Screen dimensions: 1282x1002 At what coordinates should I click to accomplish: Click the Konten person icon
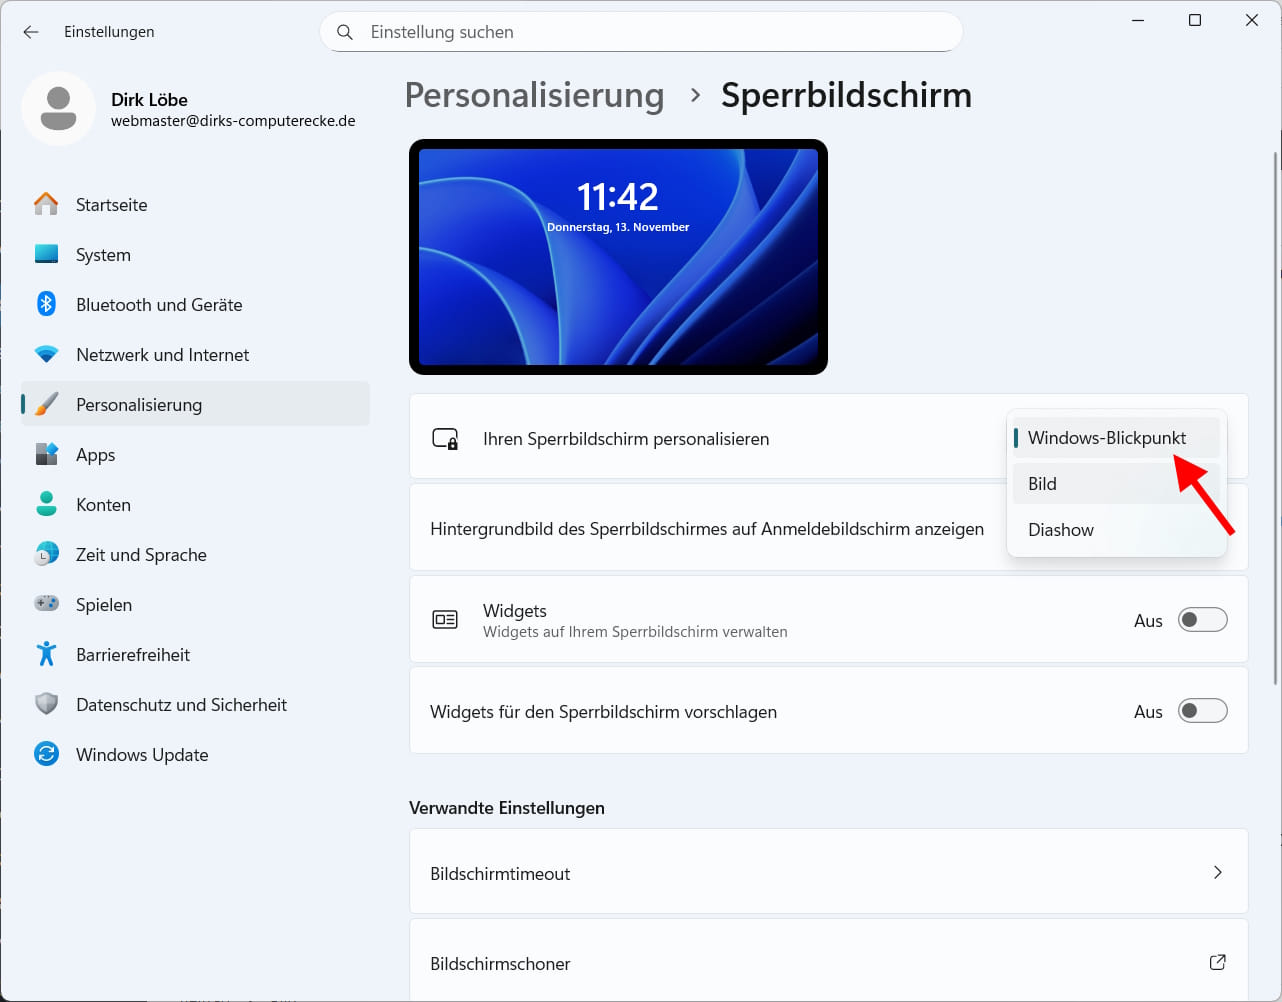(x=46, y=504)
